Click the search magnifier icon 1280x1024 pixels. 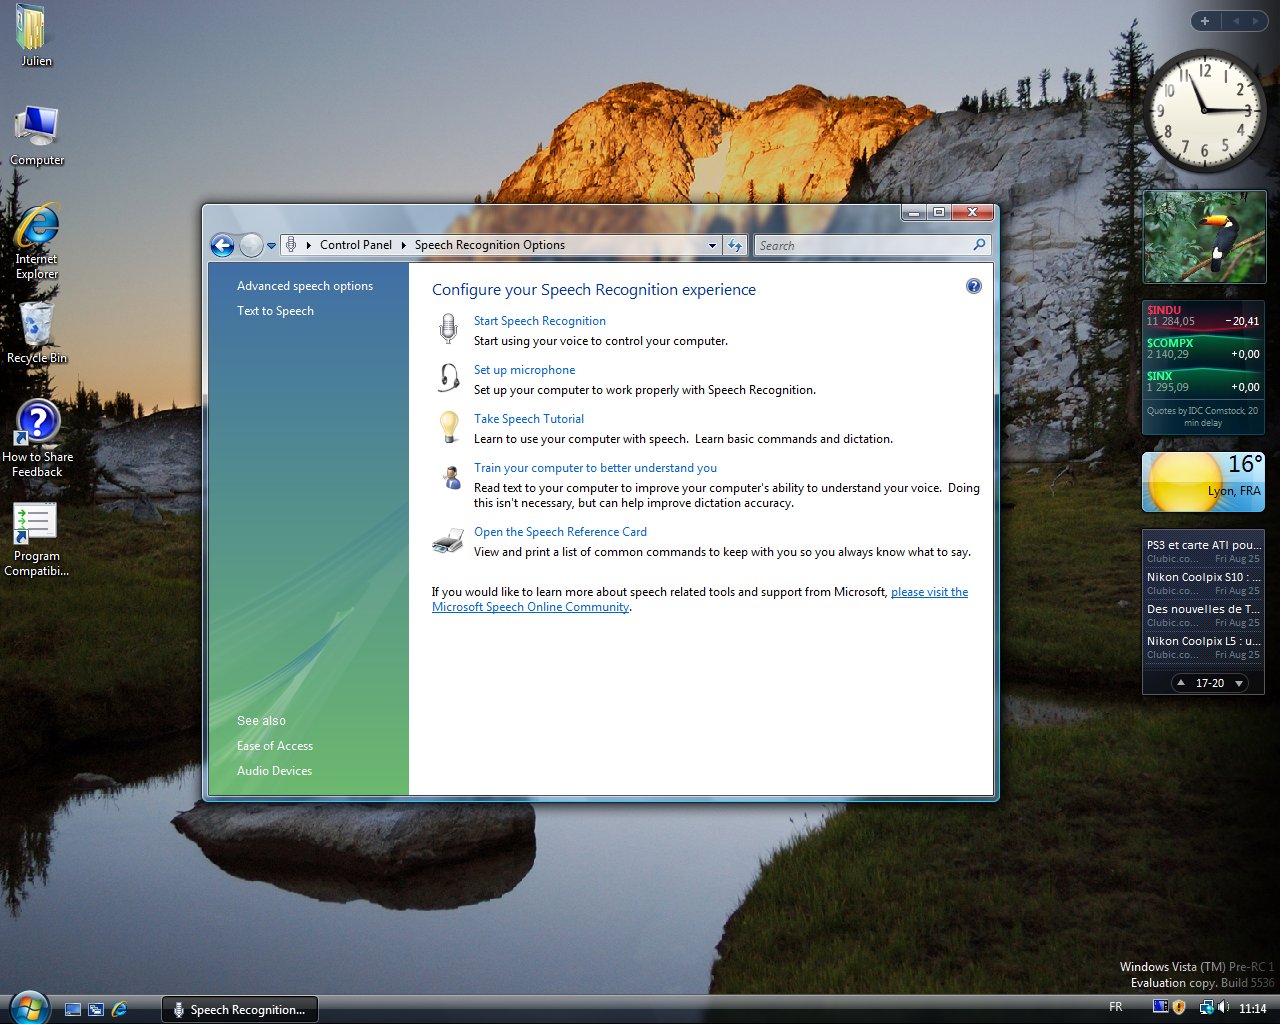[x=979, y=245]
